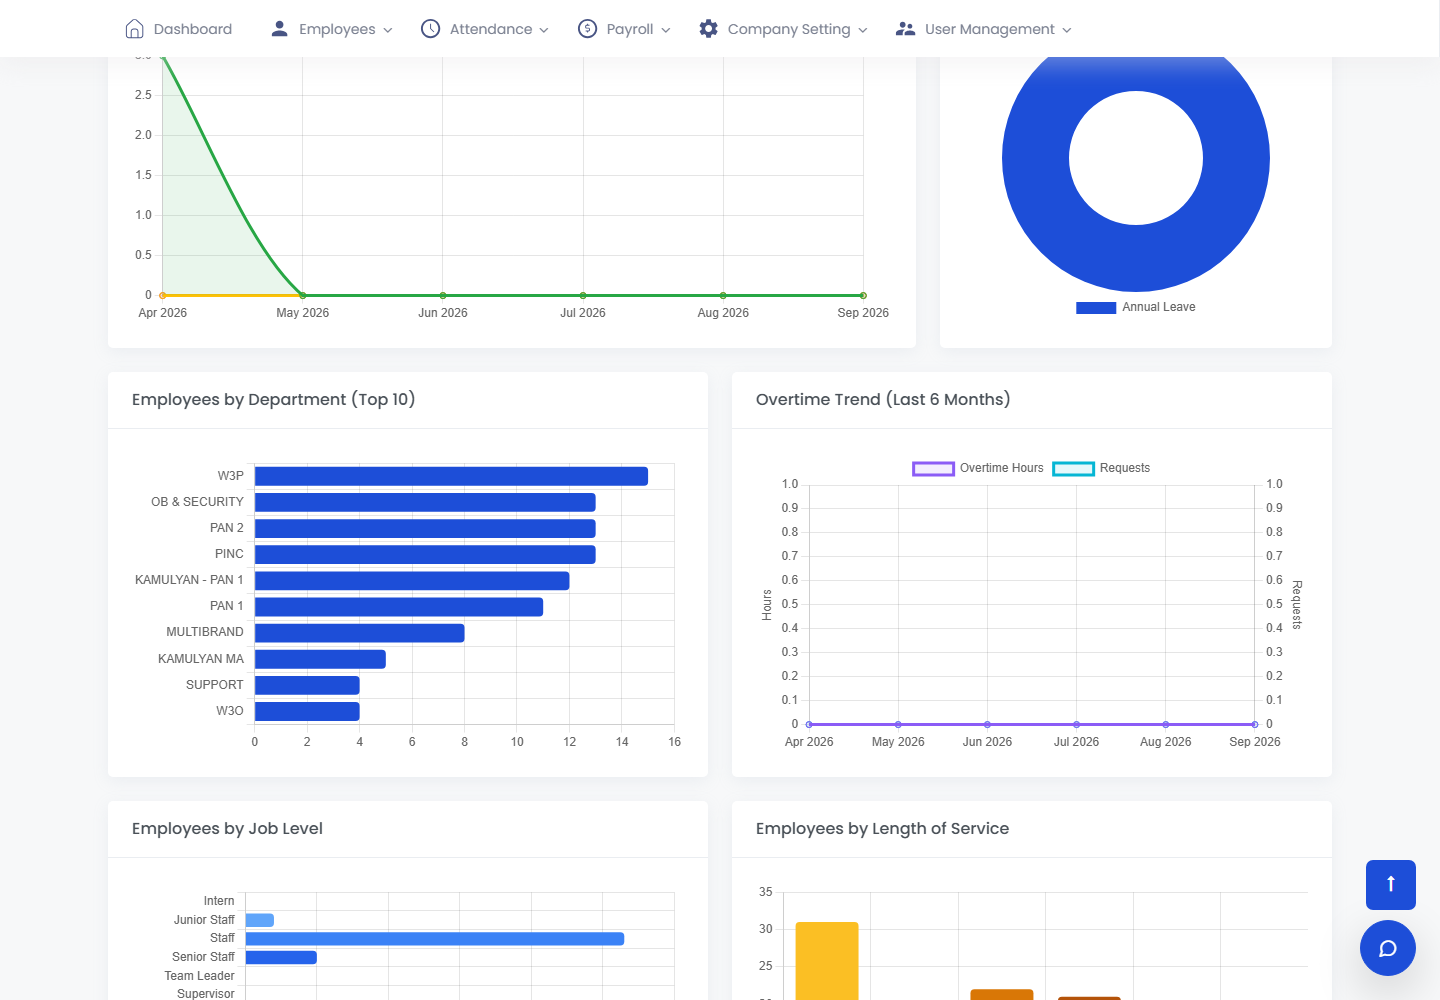The image size is (1440, 1000).
Task: Click the KAMULYAN - PAN 1 bar
Action: point(412,580)
